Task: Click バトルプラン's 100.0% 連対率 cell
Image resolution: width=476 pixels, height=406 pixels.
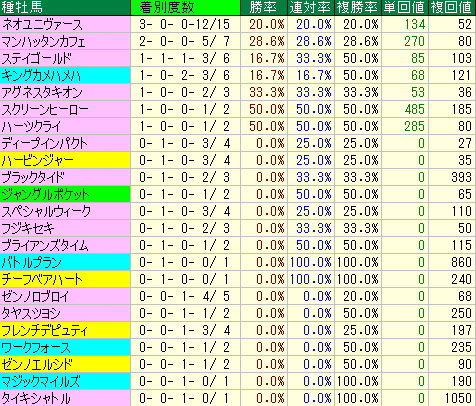Action: (x=311, y=263)
